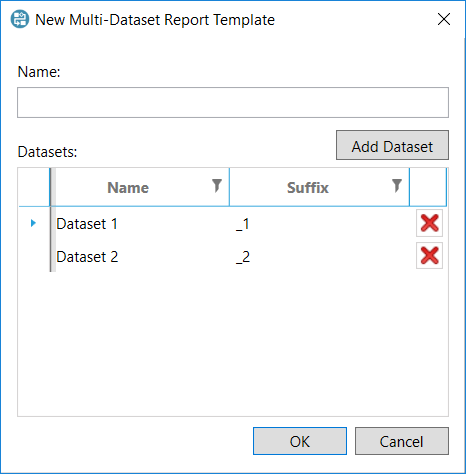The height and width of the screenshot is (474, 466).
Task: Delete Dataset 1 with red X icon
Action: [429, 223]
